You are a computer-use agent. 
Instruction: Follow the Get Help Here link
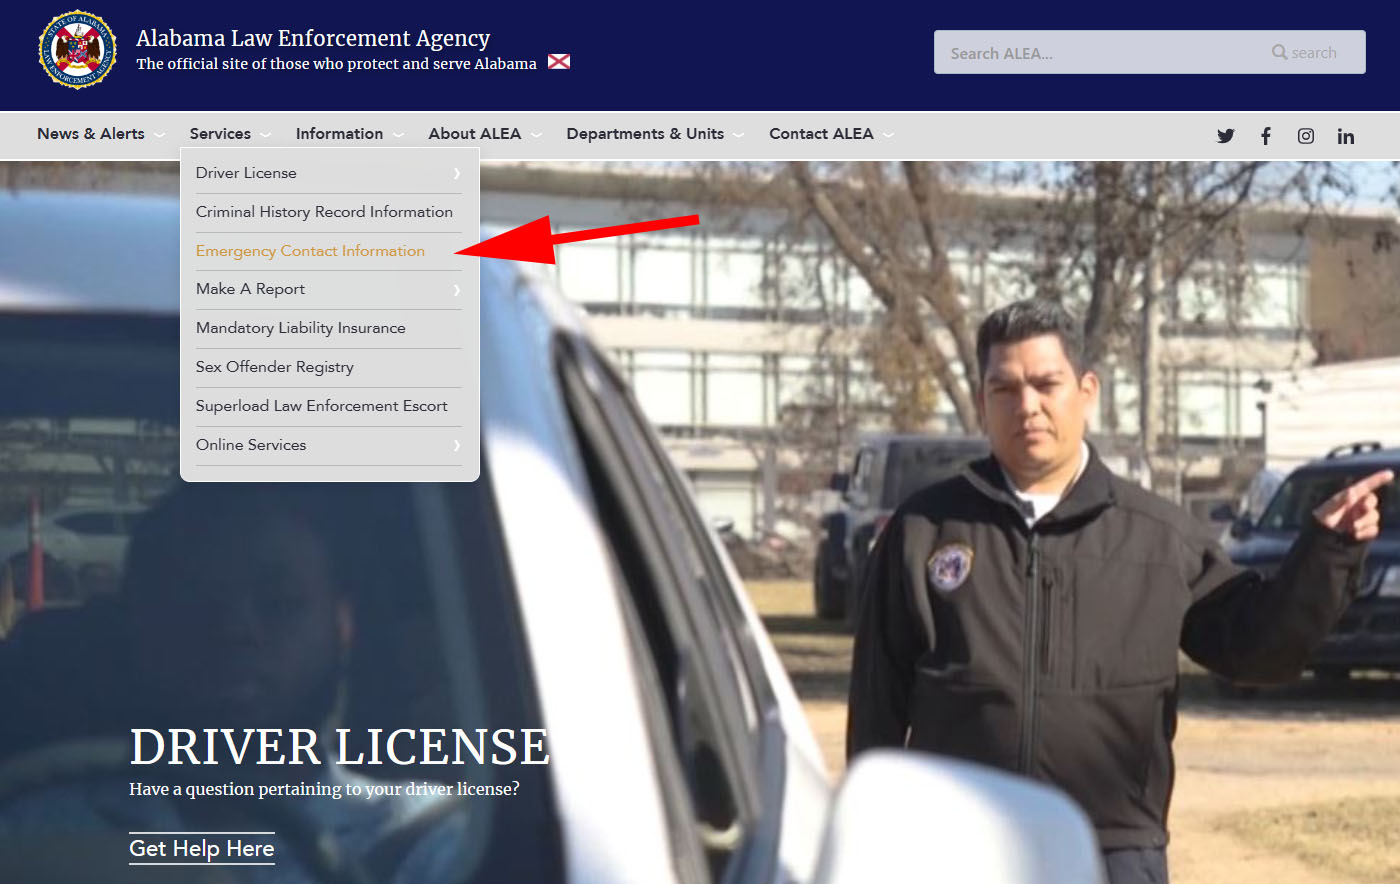pos(201,849)
